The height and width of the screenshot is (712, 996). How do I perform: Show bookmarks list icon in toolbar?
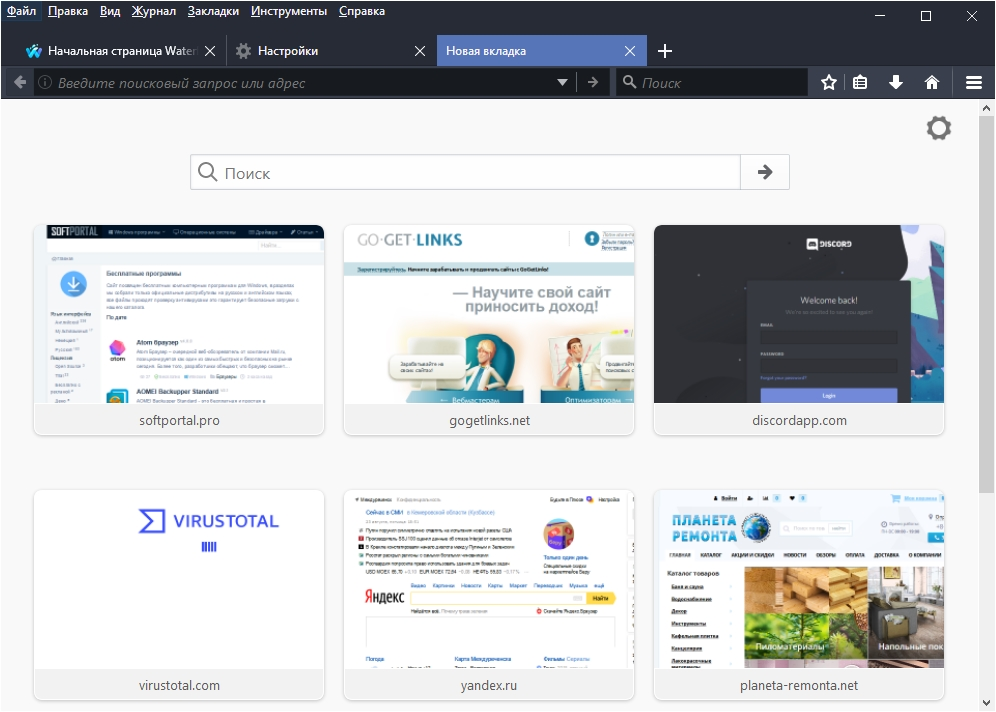coord(860,83)
